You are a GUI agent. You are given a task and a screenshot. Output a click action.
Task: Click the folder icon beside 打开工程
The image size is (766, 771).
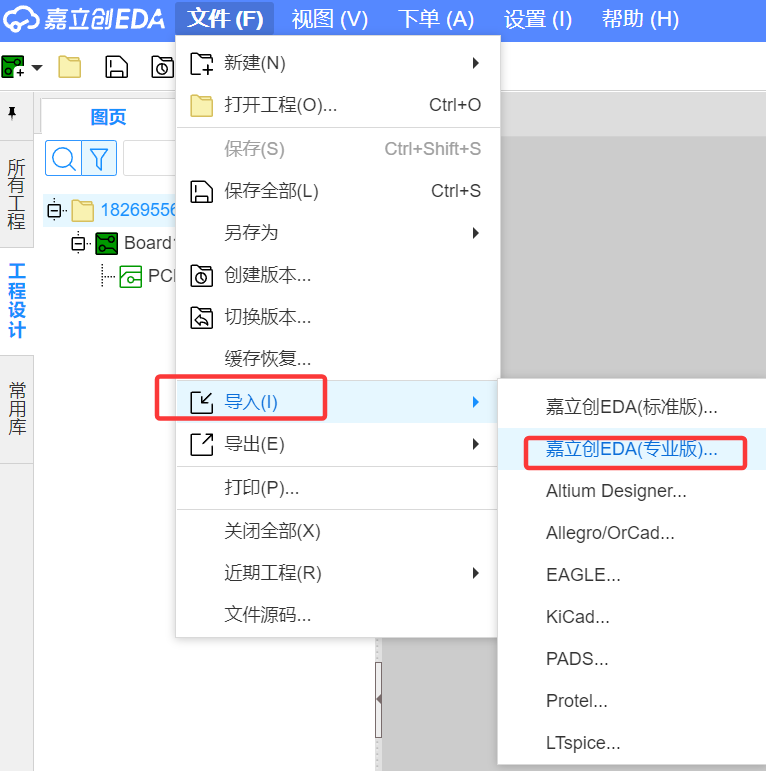[x=201, y=105]
